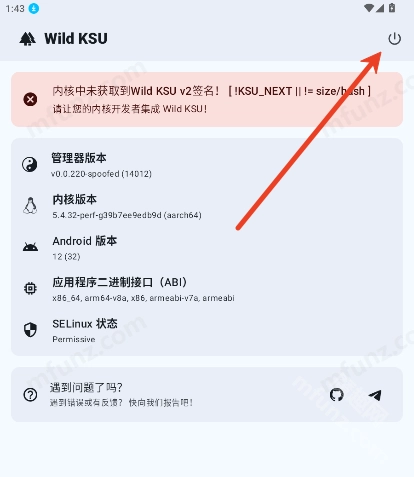
Task: Tap the power reboot icon
Action: 394,39
